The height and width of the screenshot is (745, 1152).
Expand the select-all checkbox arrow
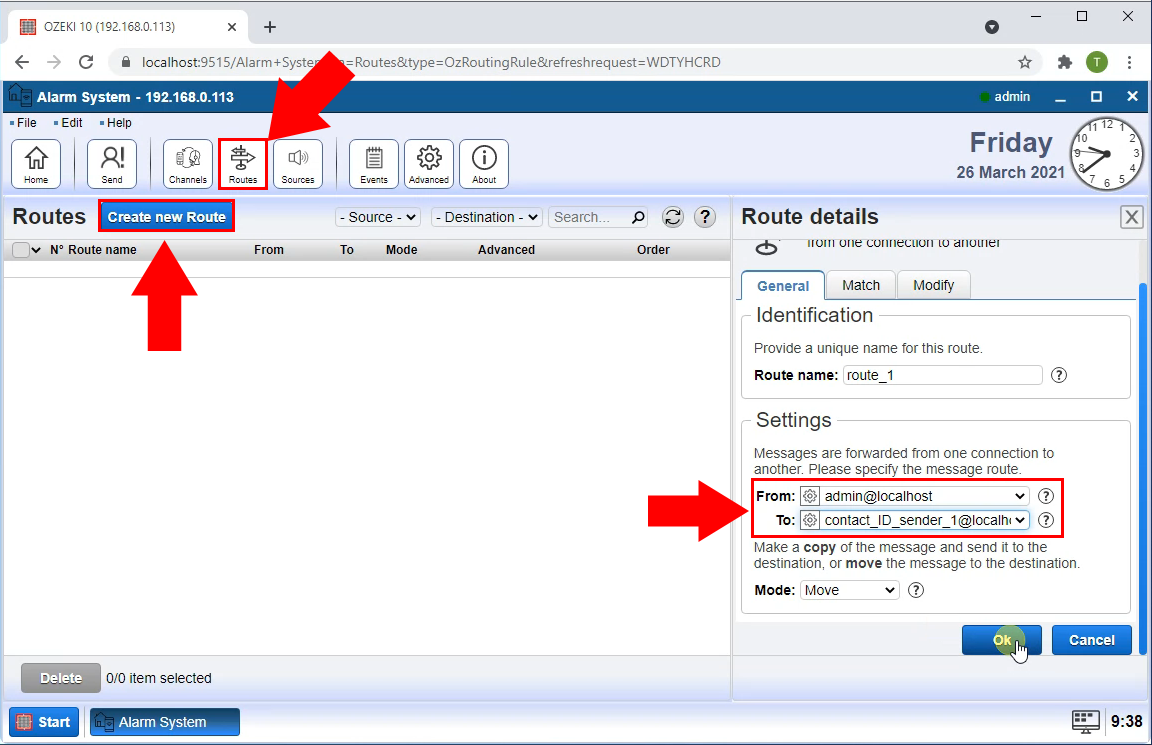tap(35, 250)
